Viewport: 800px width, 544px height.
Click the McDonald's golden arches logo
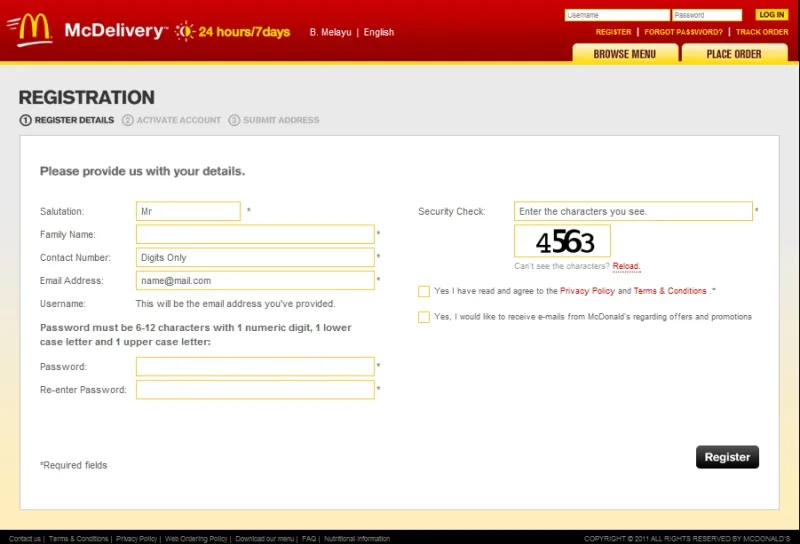pyautogui.click(x=30, y=30)
